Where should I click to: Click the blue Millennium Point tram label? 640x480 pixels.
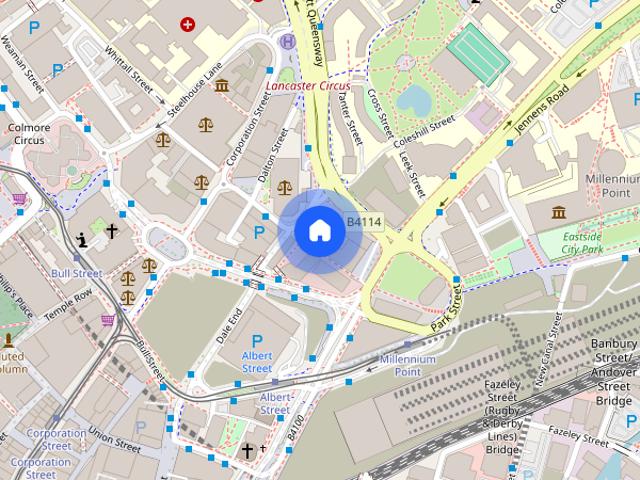(x=408, y=365)
